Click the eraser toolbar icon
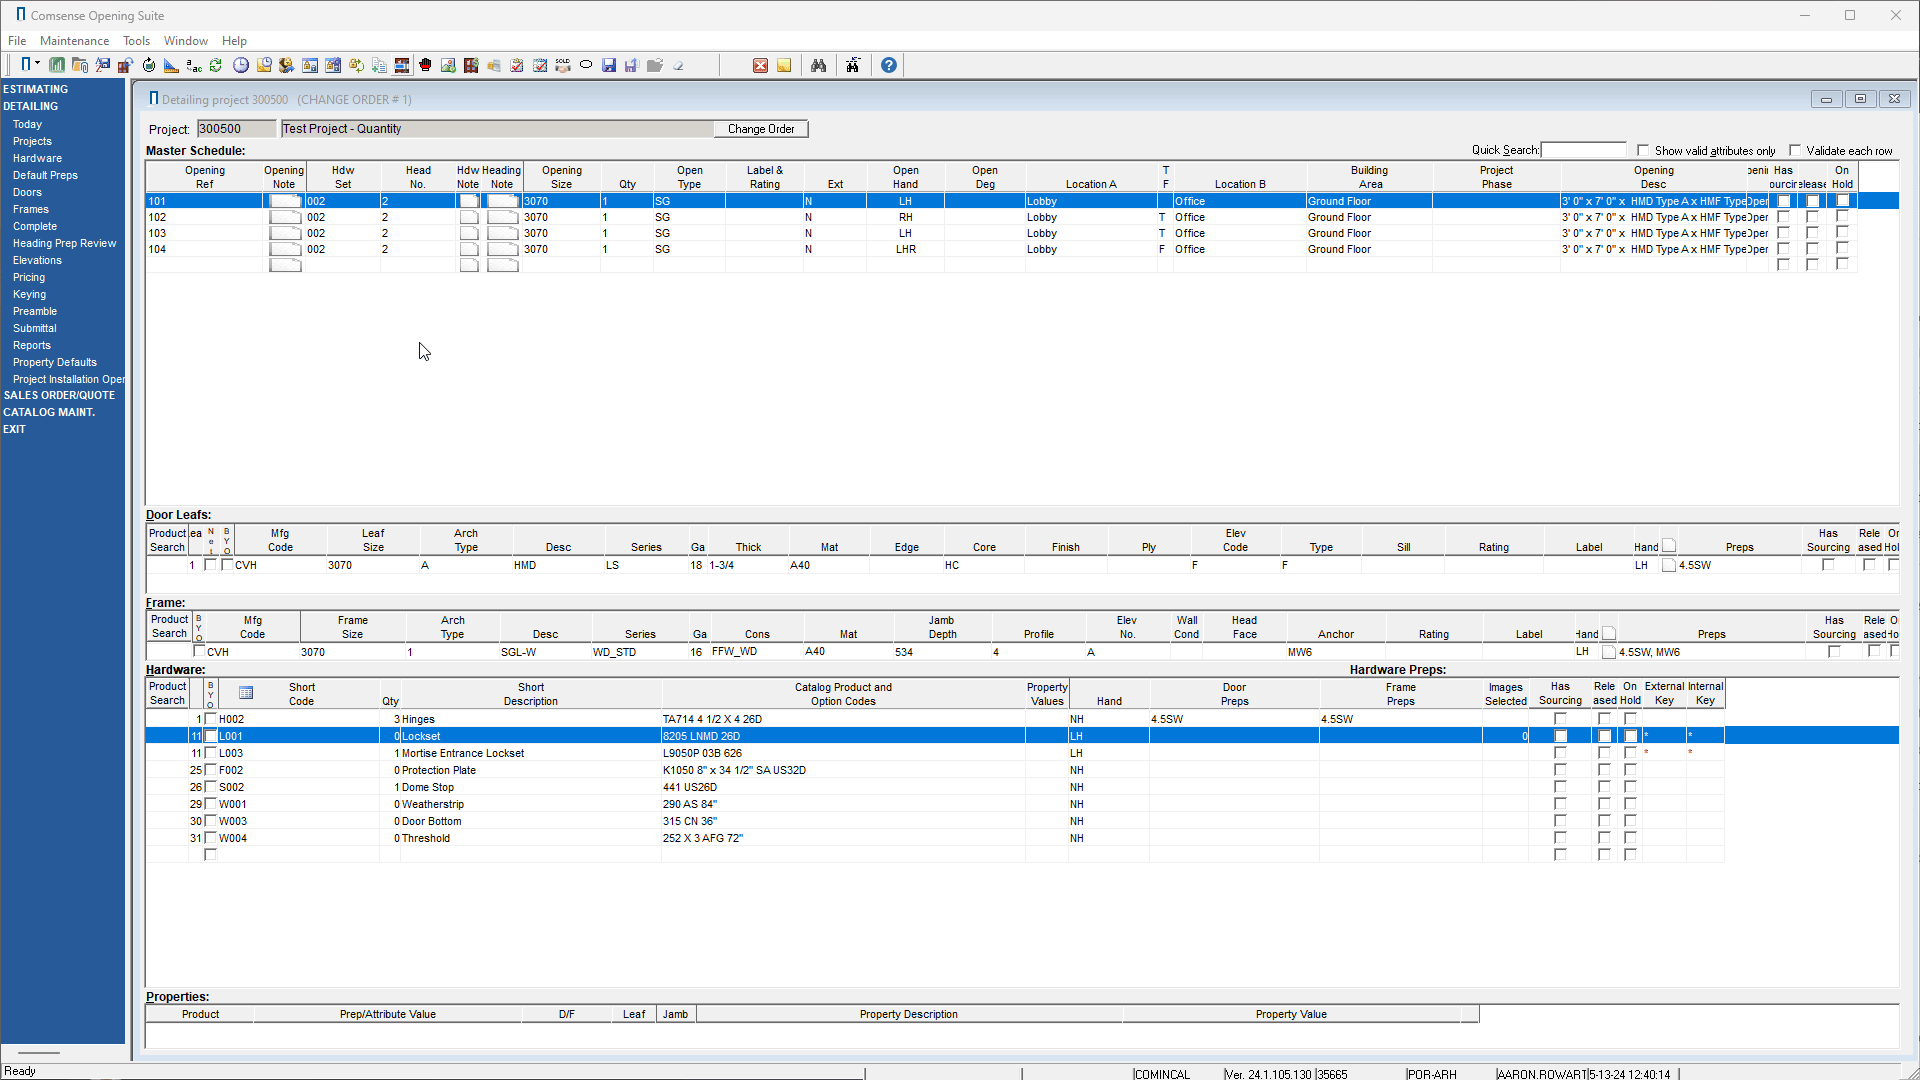Image resolution: width=1920 pixels, height=1080 pixels. (678, 65)
